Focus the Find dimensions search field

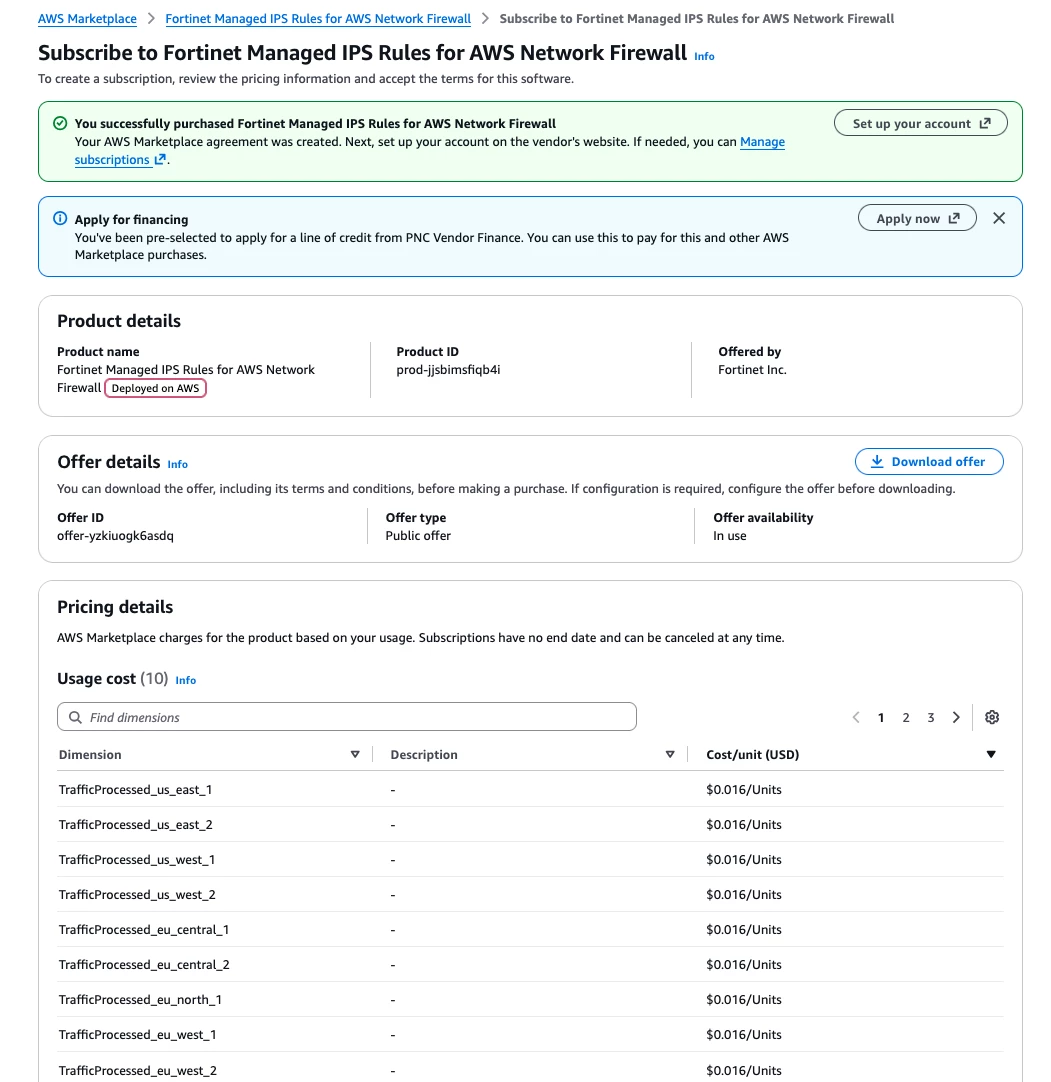(x=346, y=717)
